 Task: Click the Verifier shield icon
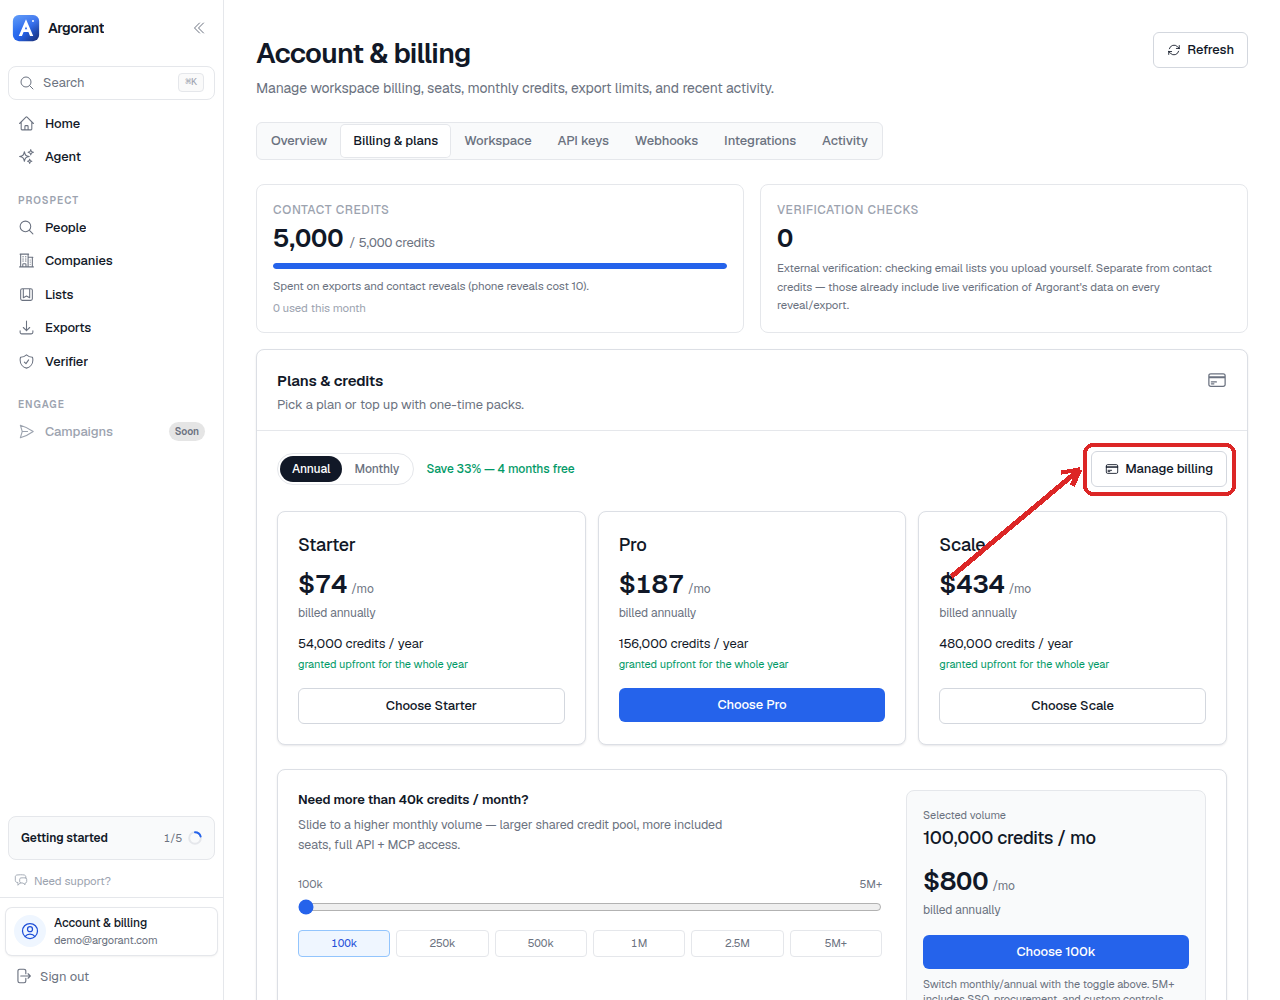[x=27, y=362]
